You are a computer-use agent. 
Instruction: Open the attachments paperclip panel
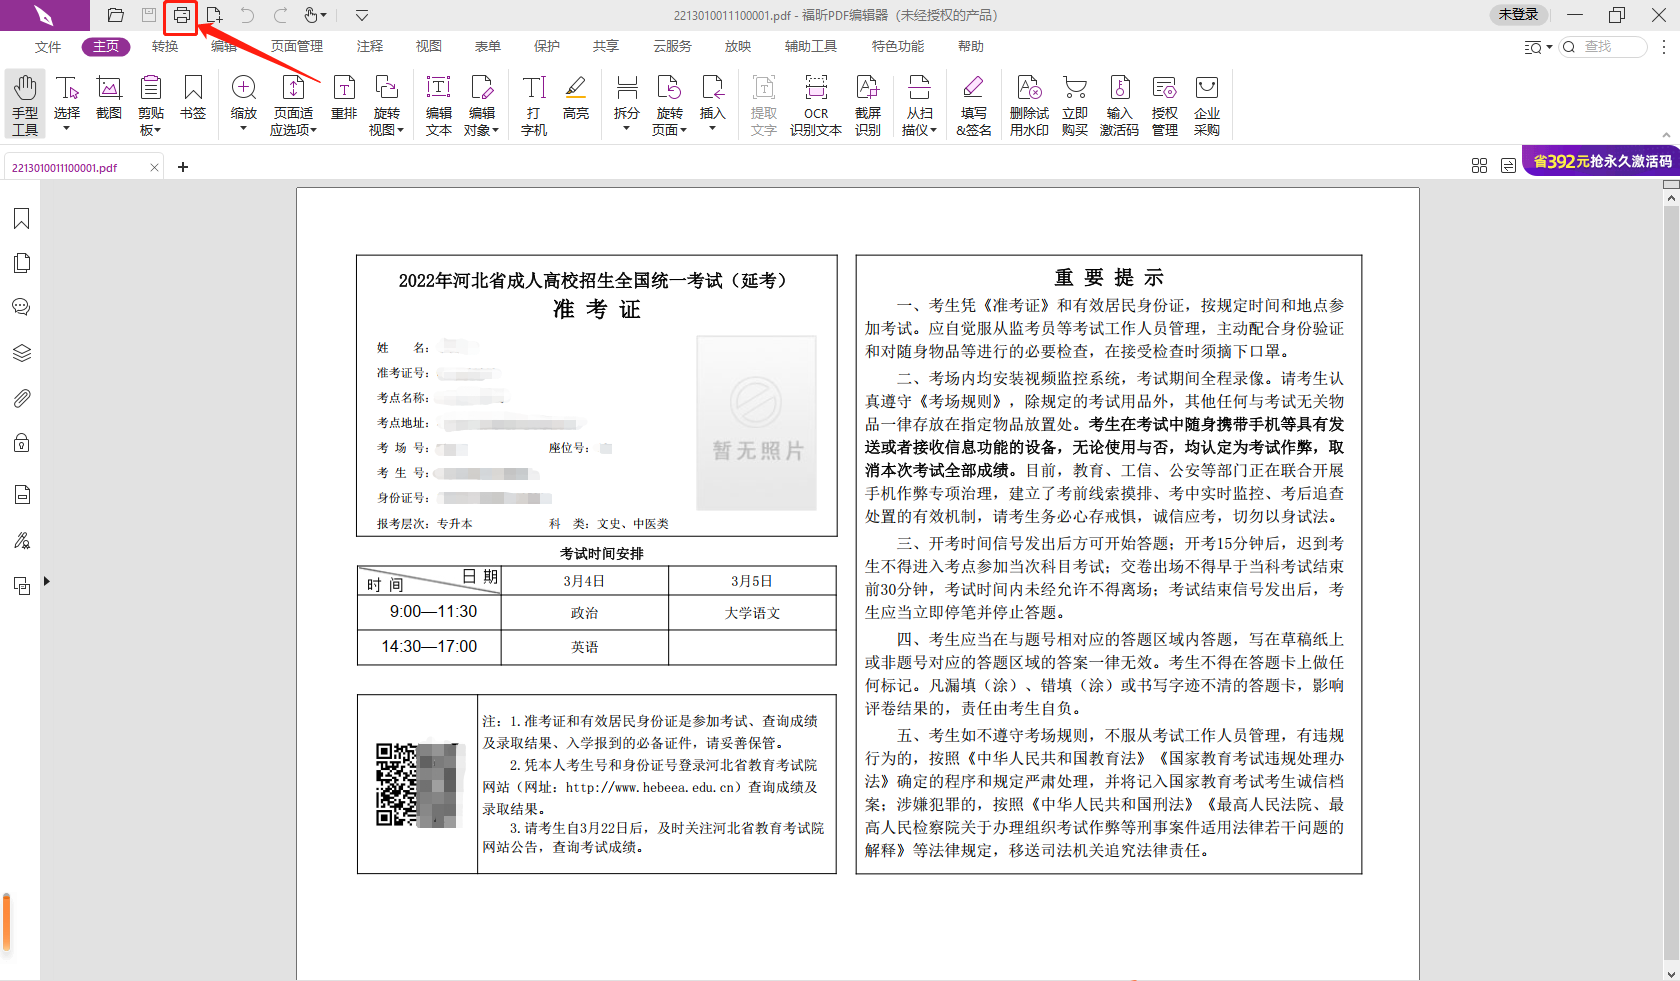pyautogui.click(x=21, y=398)
